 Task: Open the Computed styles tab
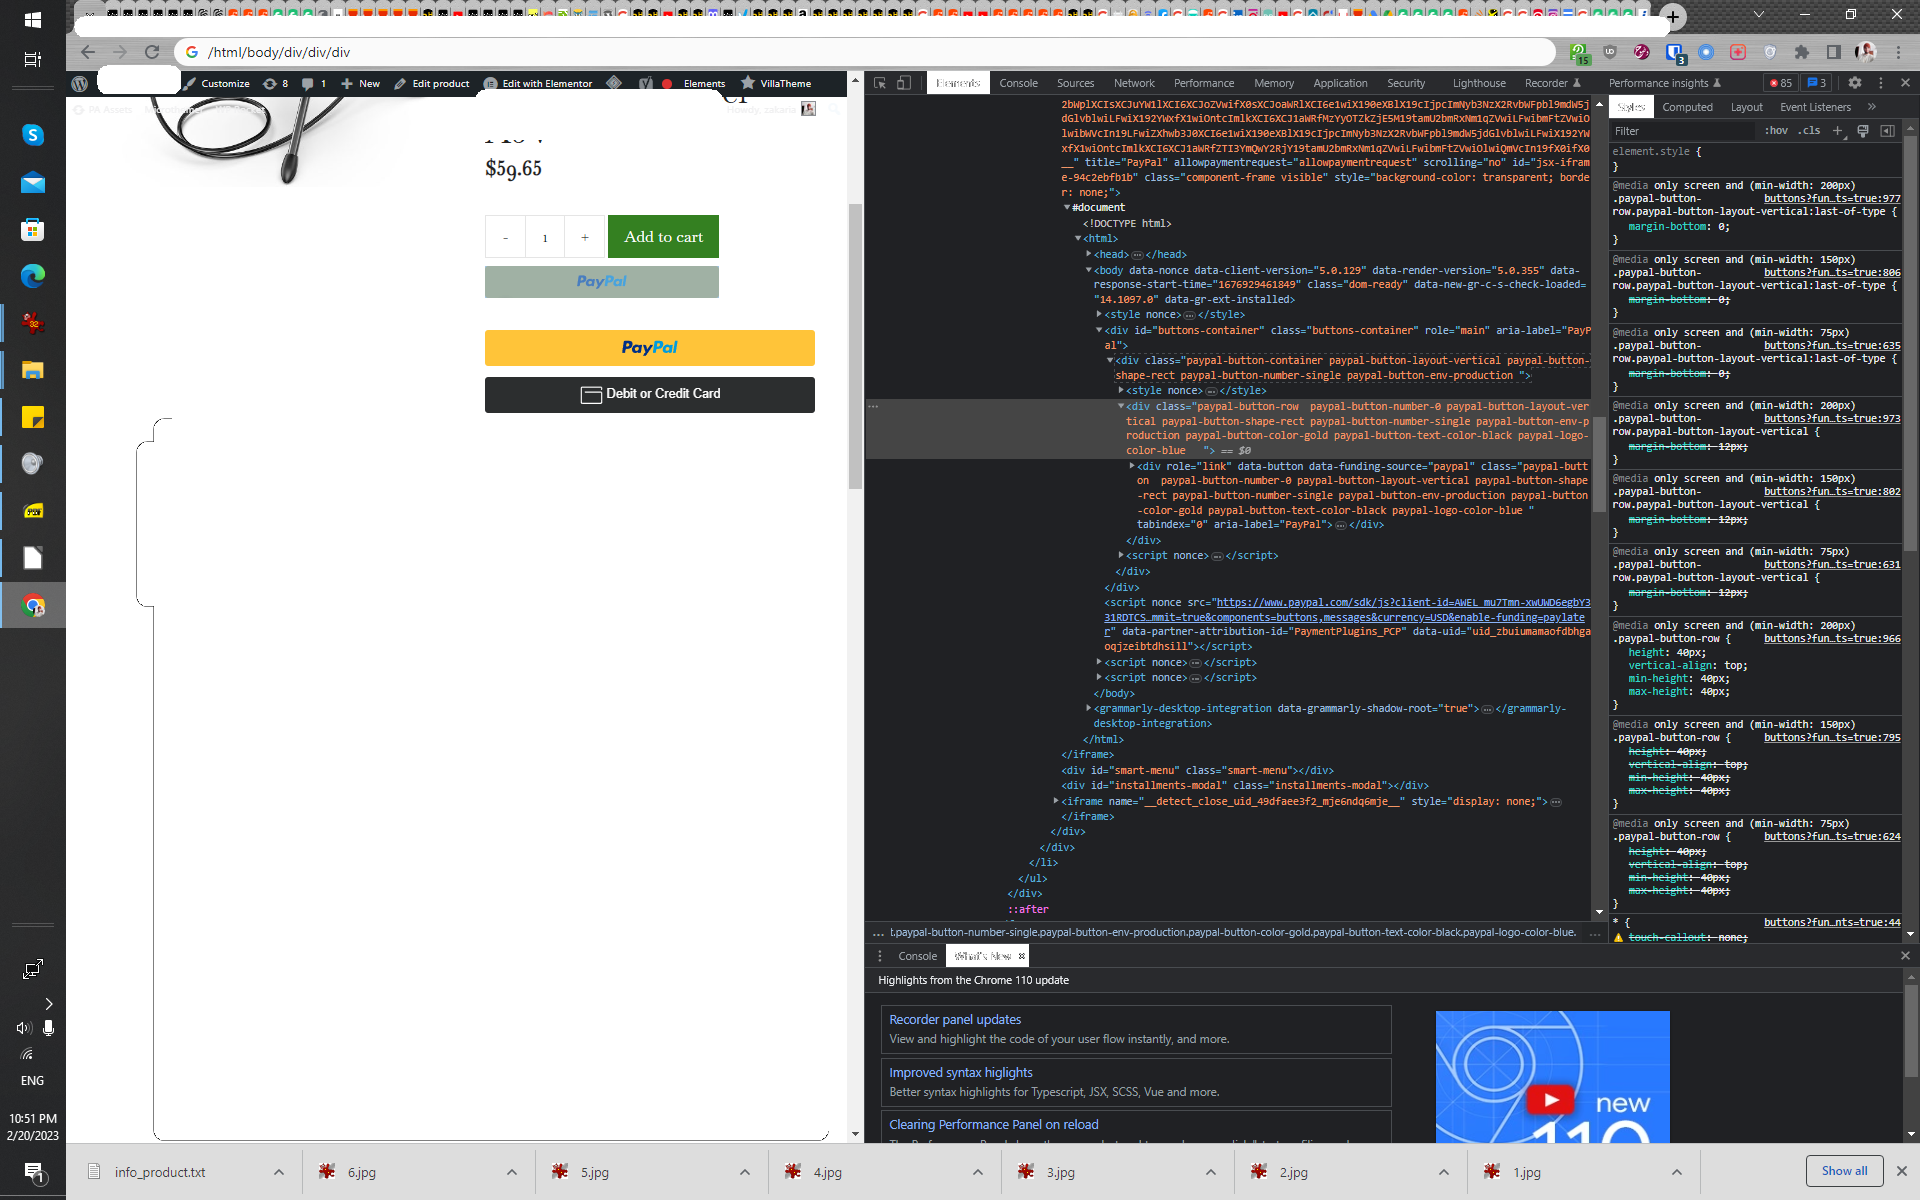[x=1688, y=107]
